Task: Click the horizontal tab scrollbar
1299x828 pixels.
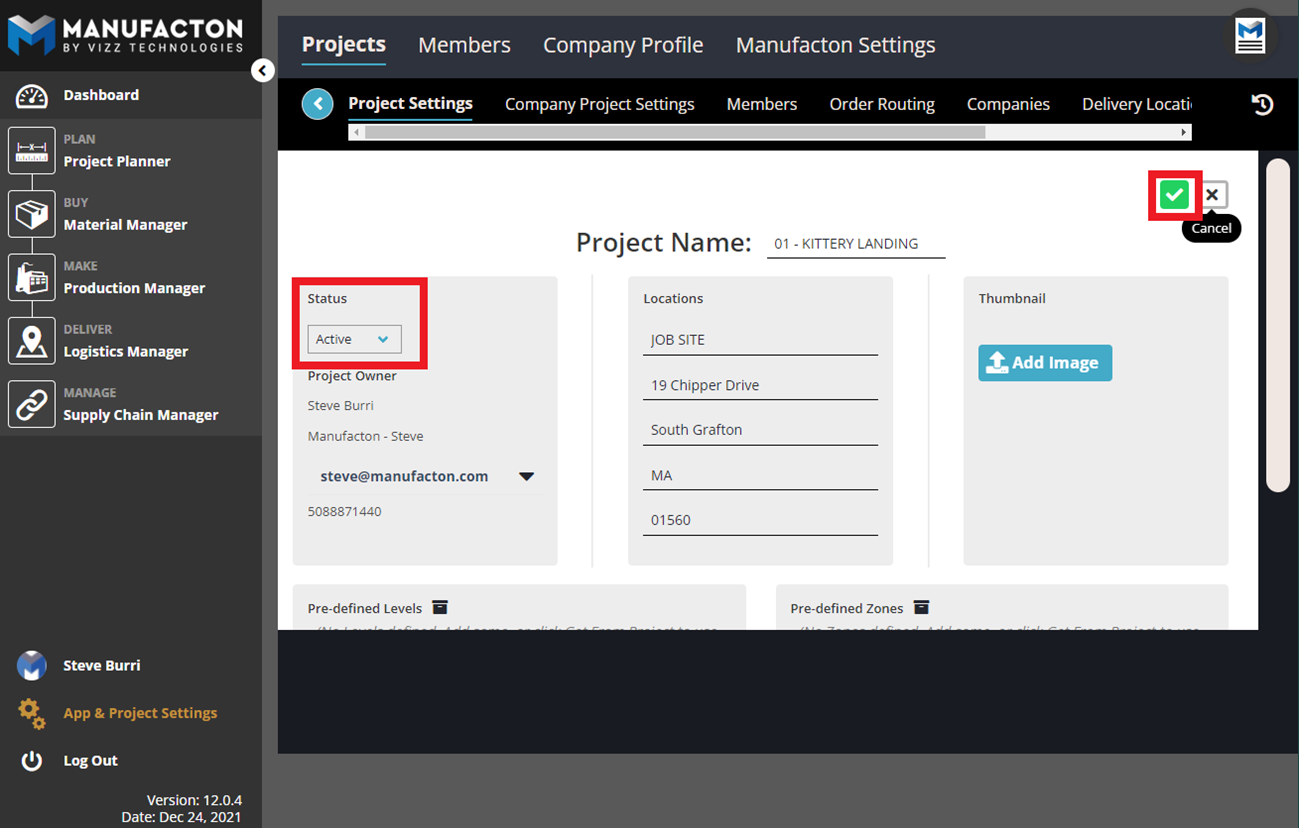Action: 675,132
